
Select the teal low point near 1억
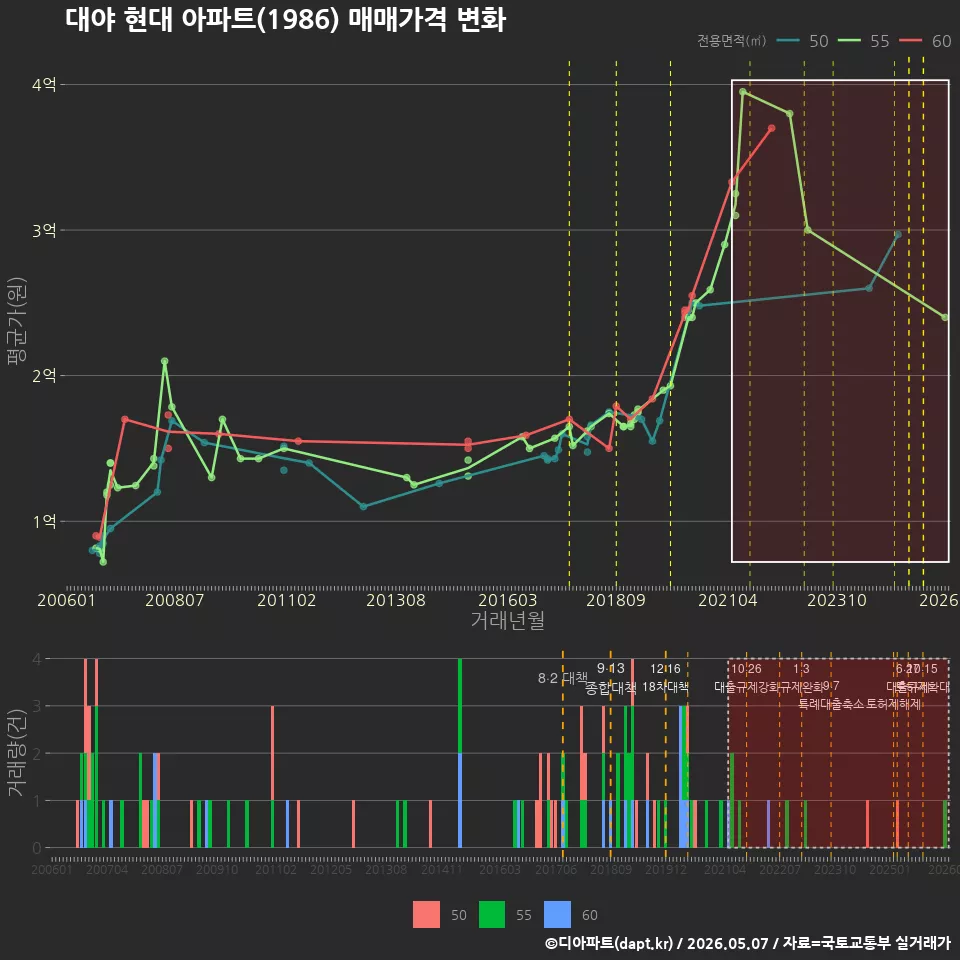click(363, 506)
